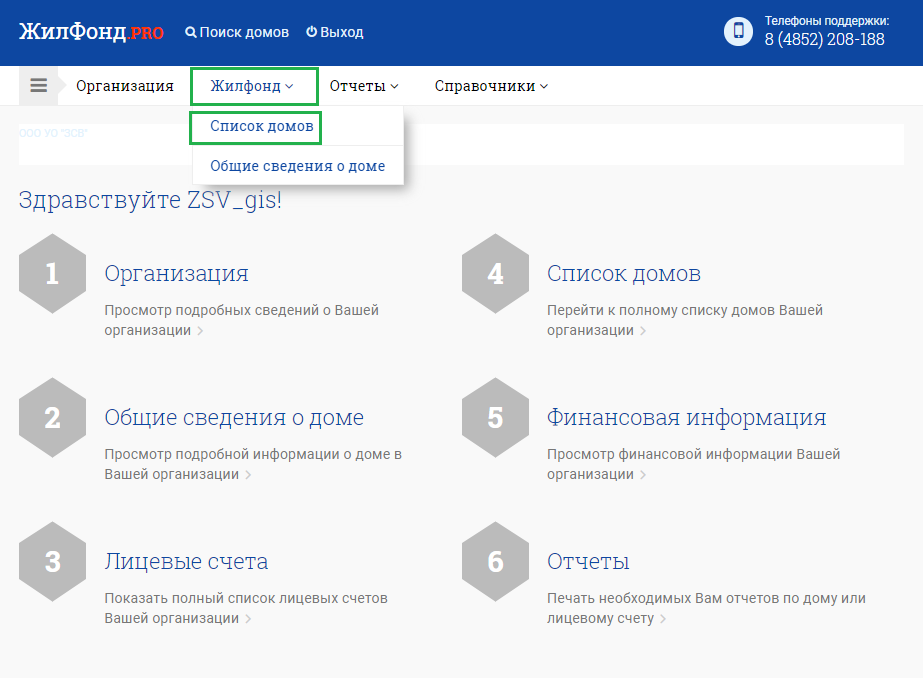This screenshot has height=678, width=923.
Task: Click hexagon number 1 icon
Action: [x=52, y=274]
